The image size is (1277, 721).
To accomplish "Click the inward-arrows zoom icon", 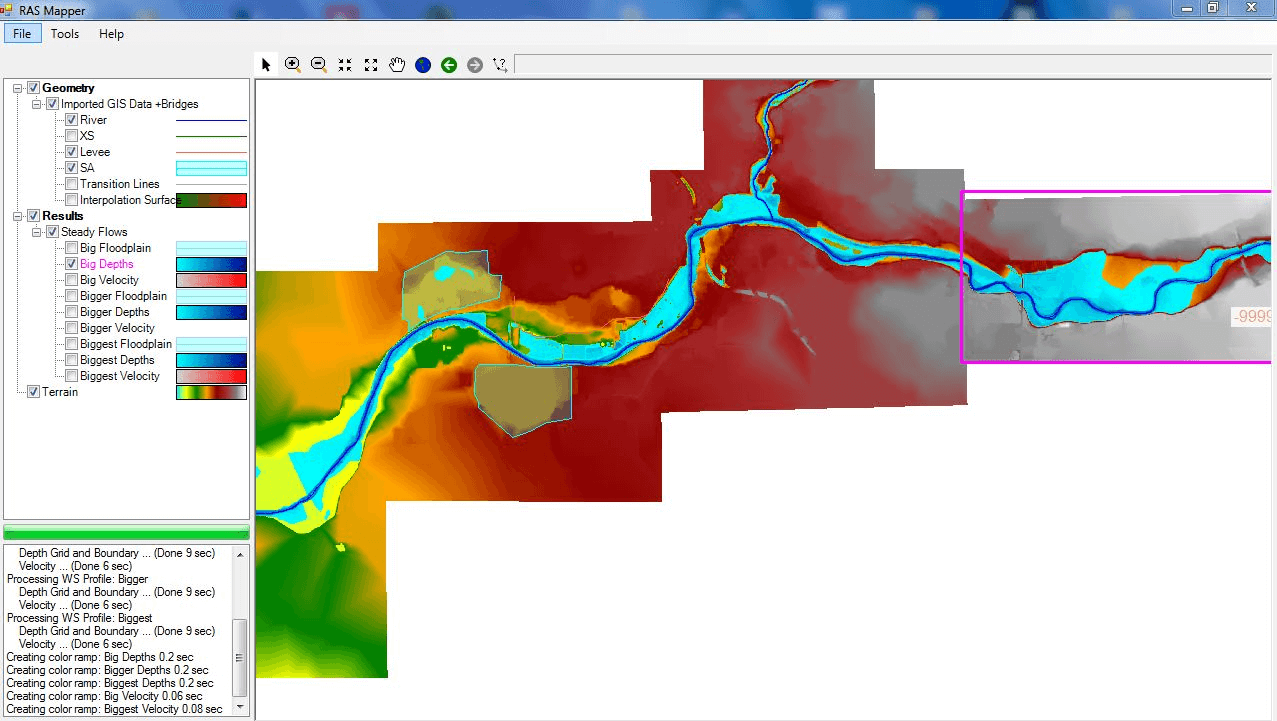I will coord(345,65).
